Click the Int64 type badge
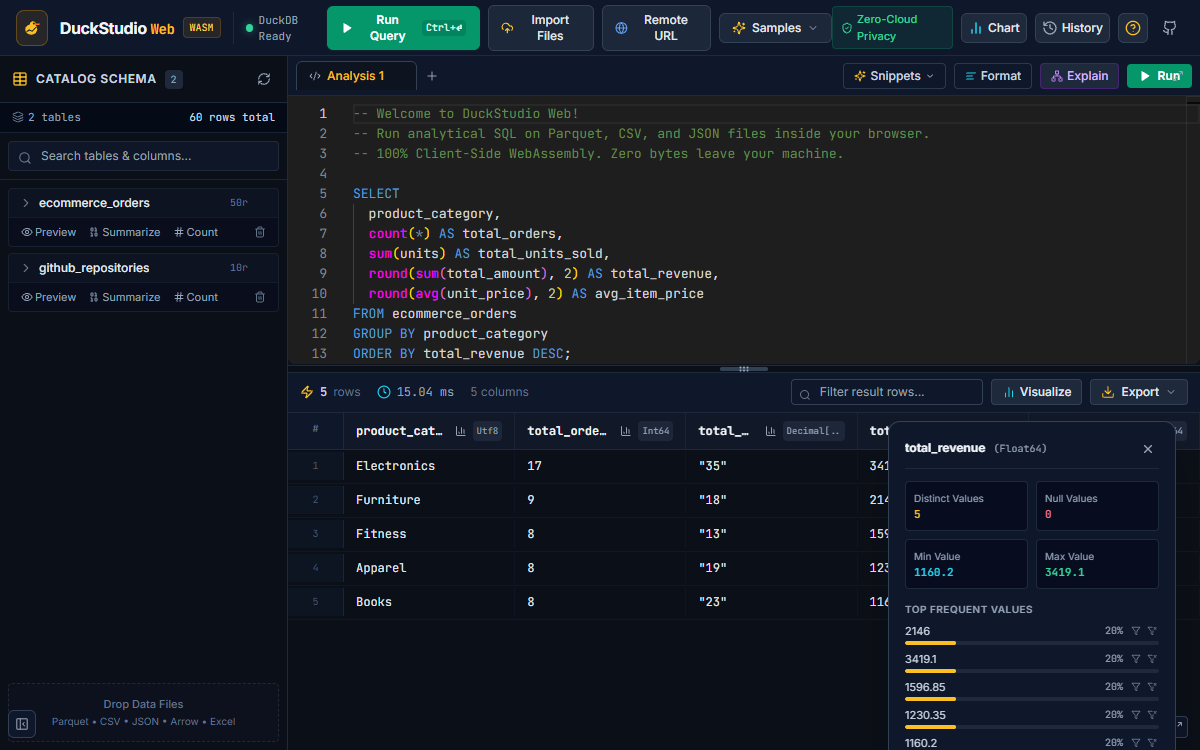1200x750 pixels. pos(655,431)
